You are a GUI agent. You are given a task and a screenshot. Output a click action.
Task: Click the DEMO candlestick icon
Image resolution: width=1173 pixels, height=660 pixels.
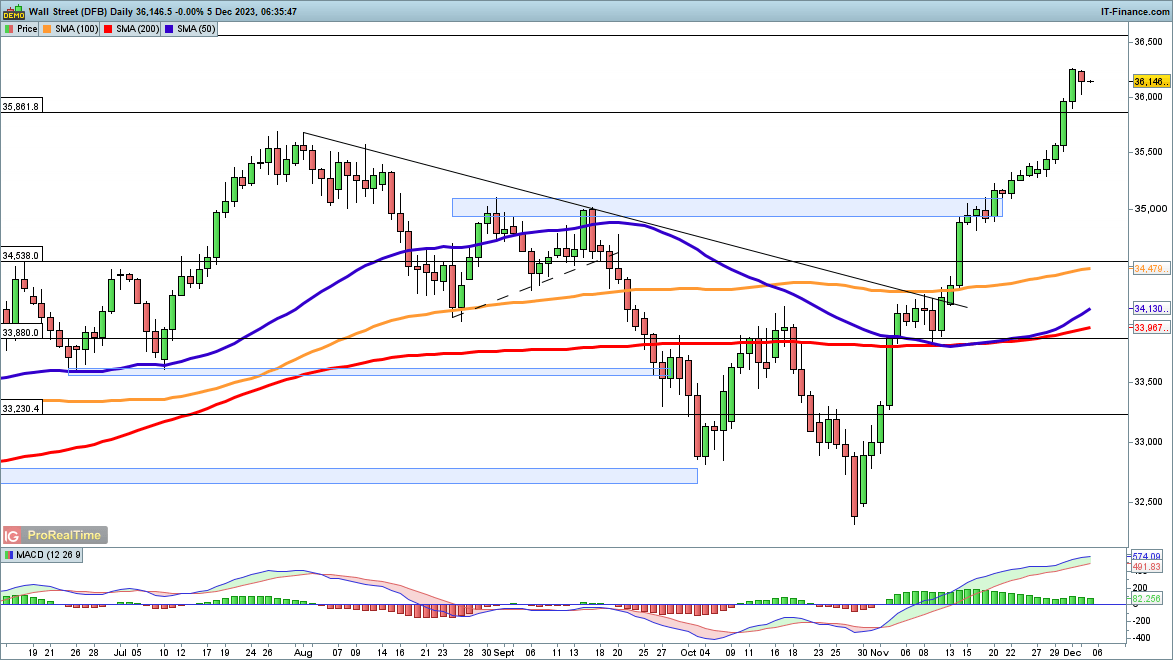[x=13, y=12]
